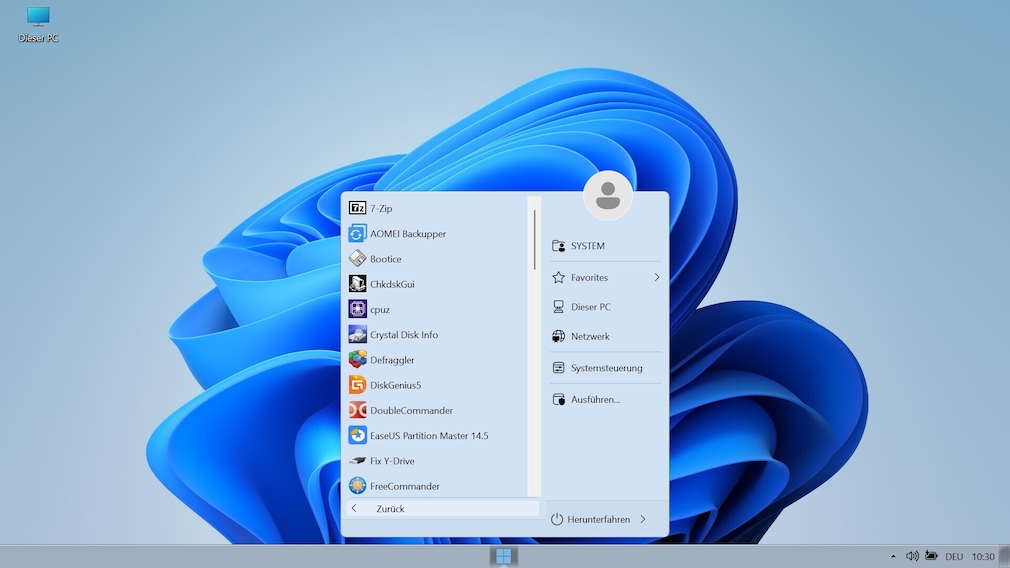Open DiskGenius5 from the list
This screenshot has width=1010, height=568.
coord(358,385)
